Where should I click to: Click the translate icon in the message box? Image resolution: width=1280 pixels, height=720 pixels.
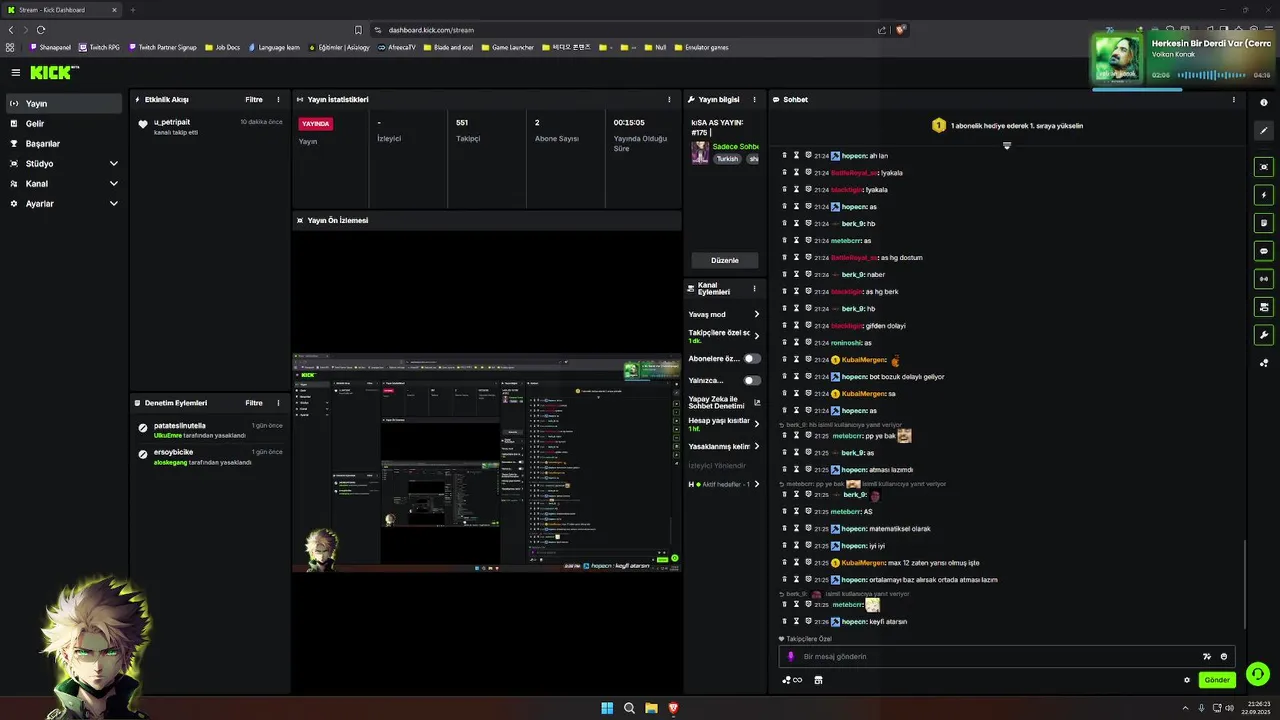1206,657
